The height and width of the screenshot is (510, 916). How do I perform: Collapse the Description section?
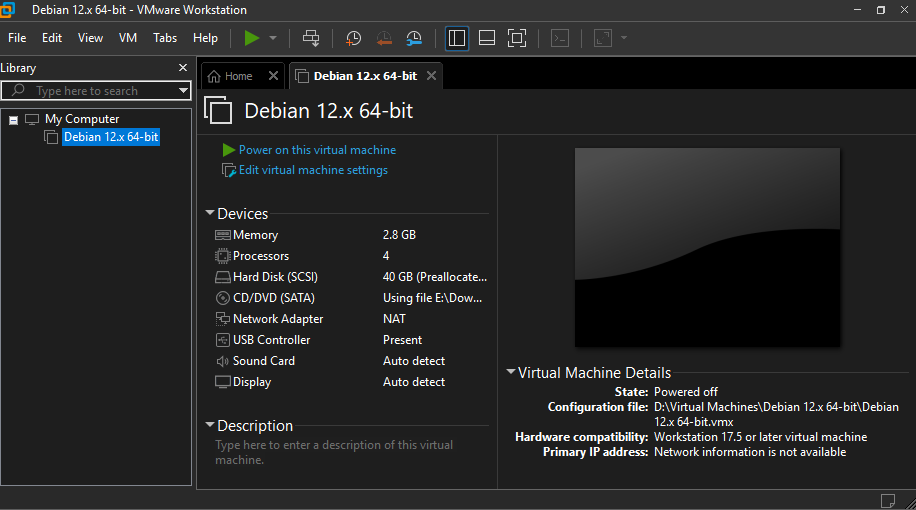click(x=210, y=425)
